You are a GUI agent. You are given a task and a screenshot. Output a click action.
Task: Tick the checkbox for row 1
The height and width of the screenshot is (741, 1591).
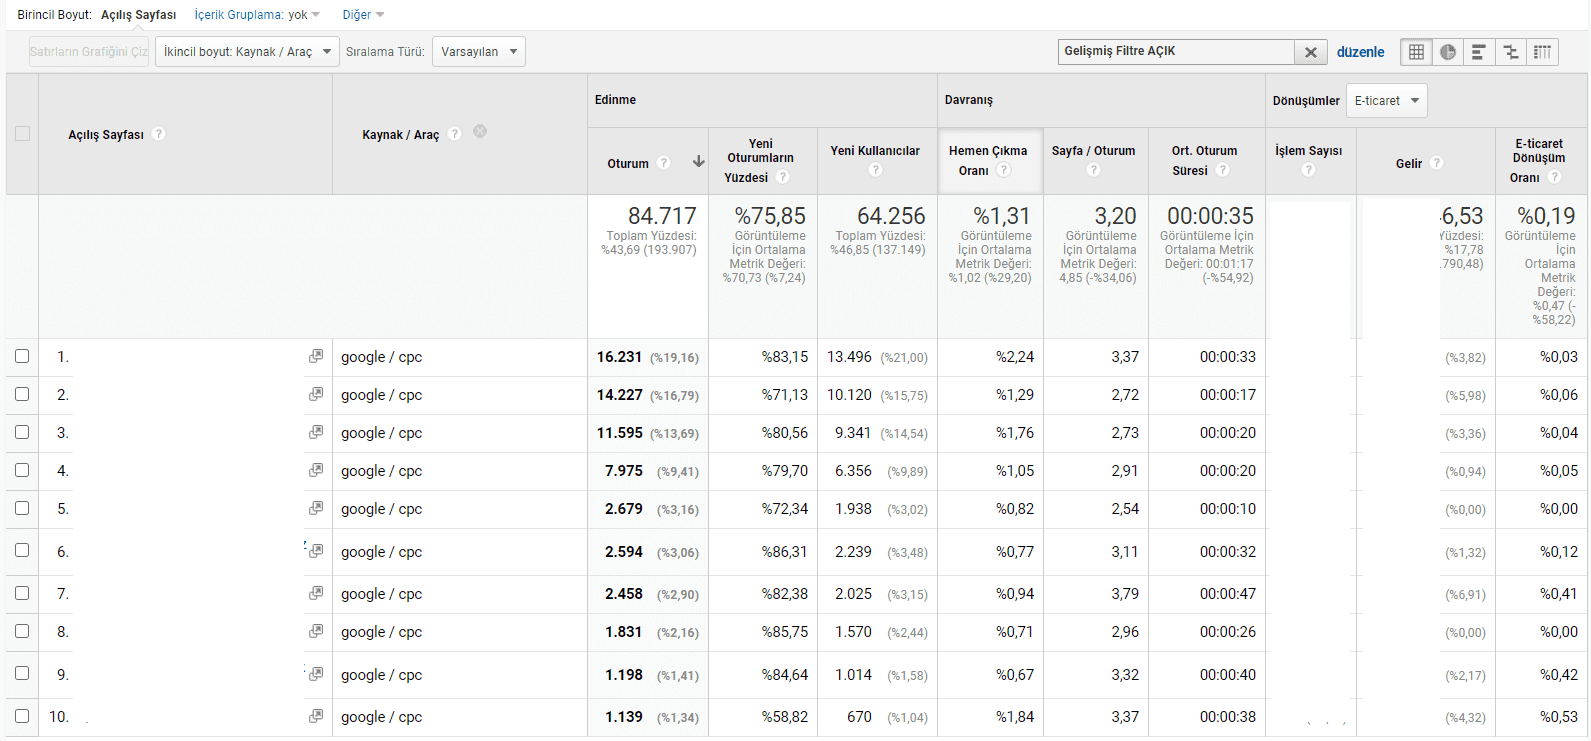tap(22, 356)
